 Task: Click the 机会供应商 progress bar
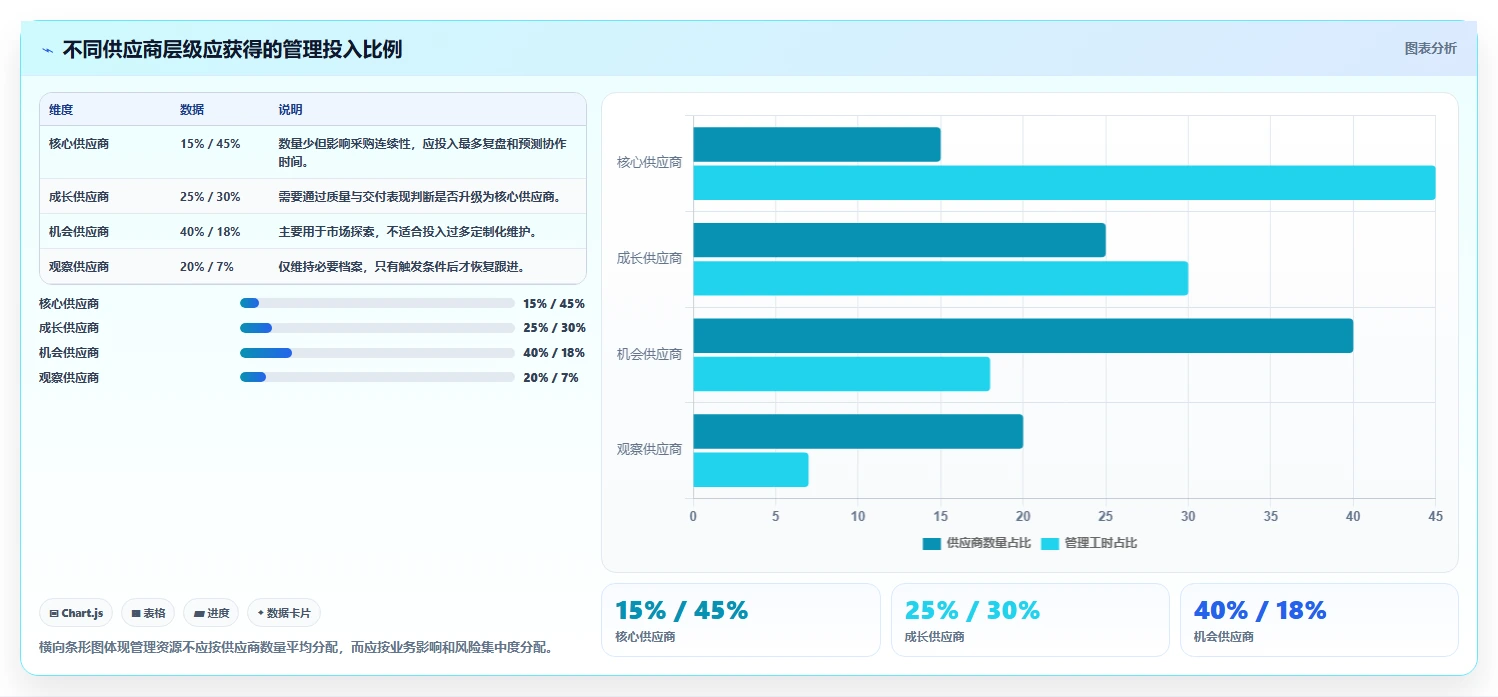(x=377, y=353)
